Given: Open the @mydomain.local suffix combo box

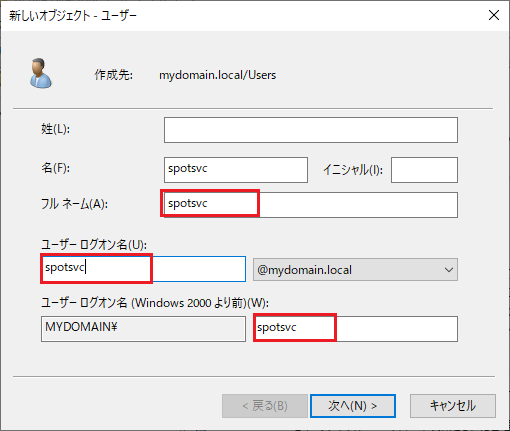Looking at the screenshot, I should click(x=355, y=269).
